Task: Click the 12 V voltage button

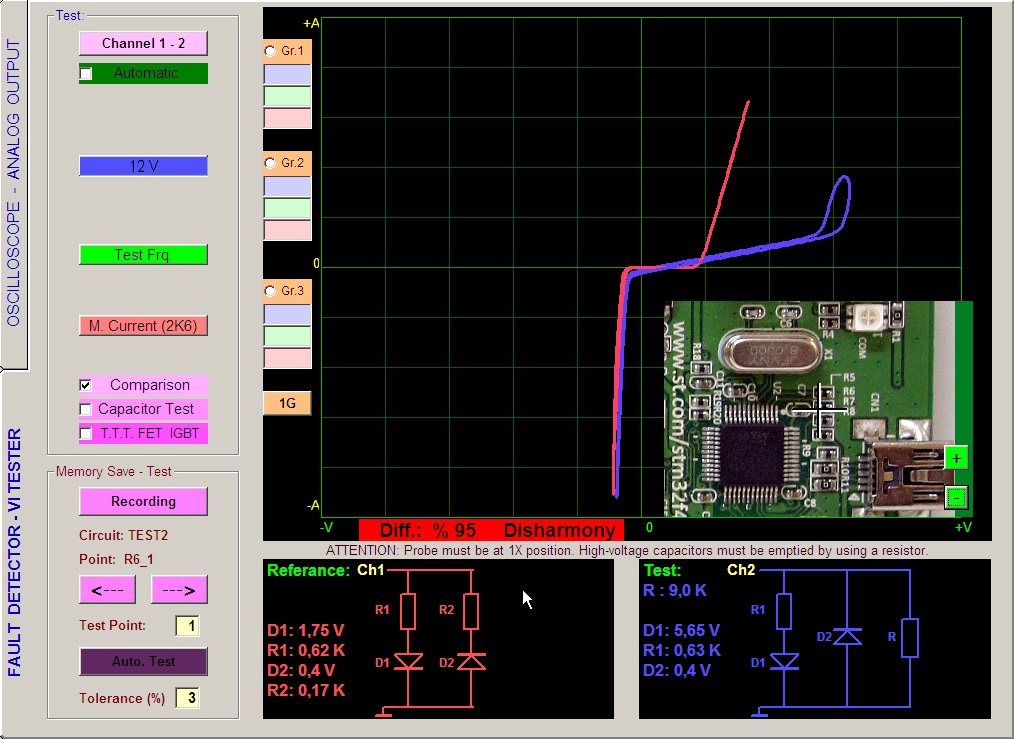Action: click(143, 166)
